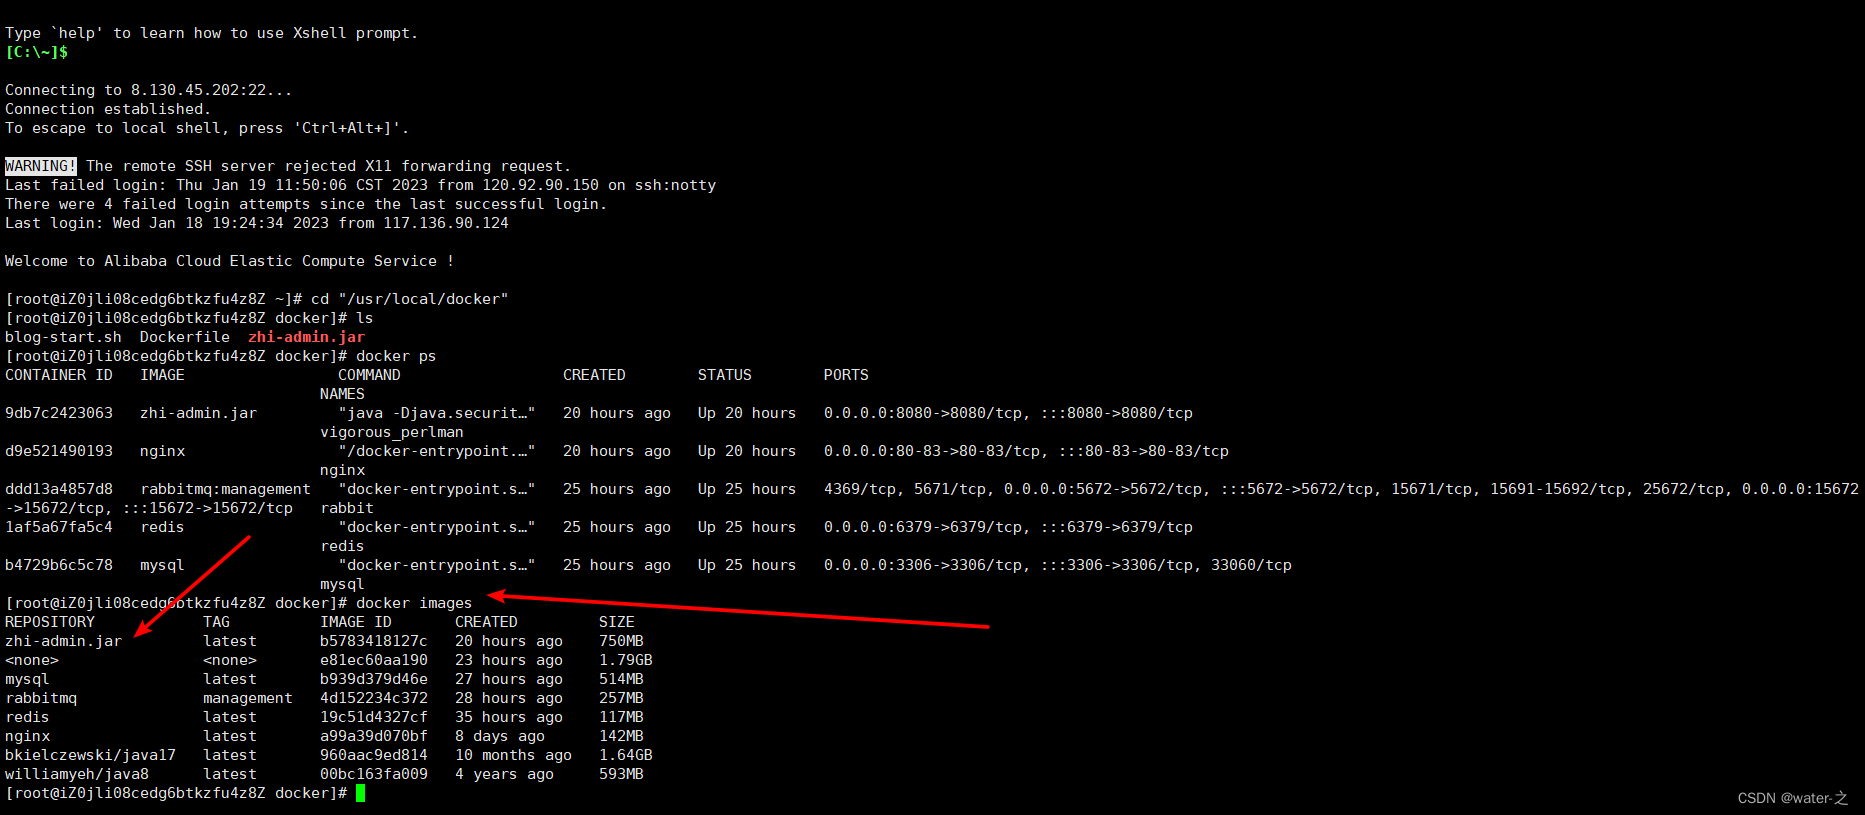
Task: Click '4 years ago' created value
Action: tap(504, 774)
